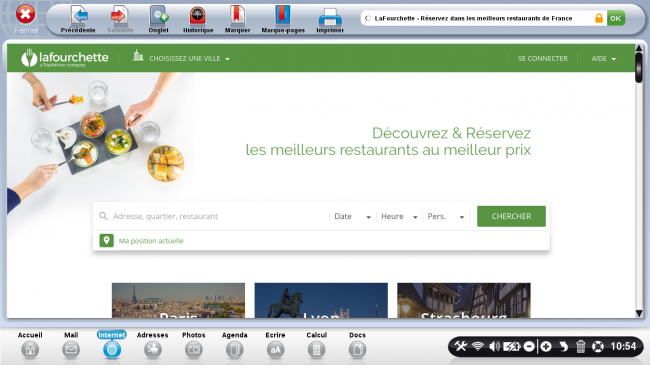The image size is (650, 365).
Task: Click Se connecter
Action: coord(543,58)
